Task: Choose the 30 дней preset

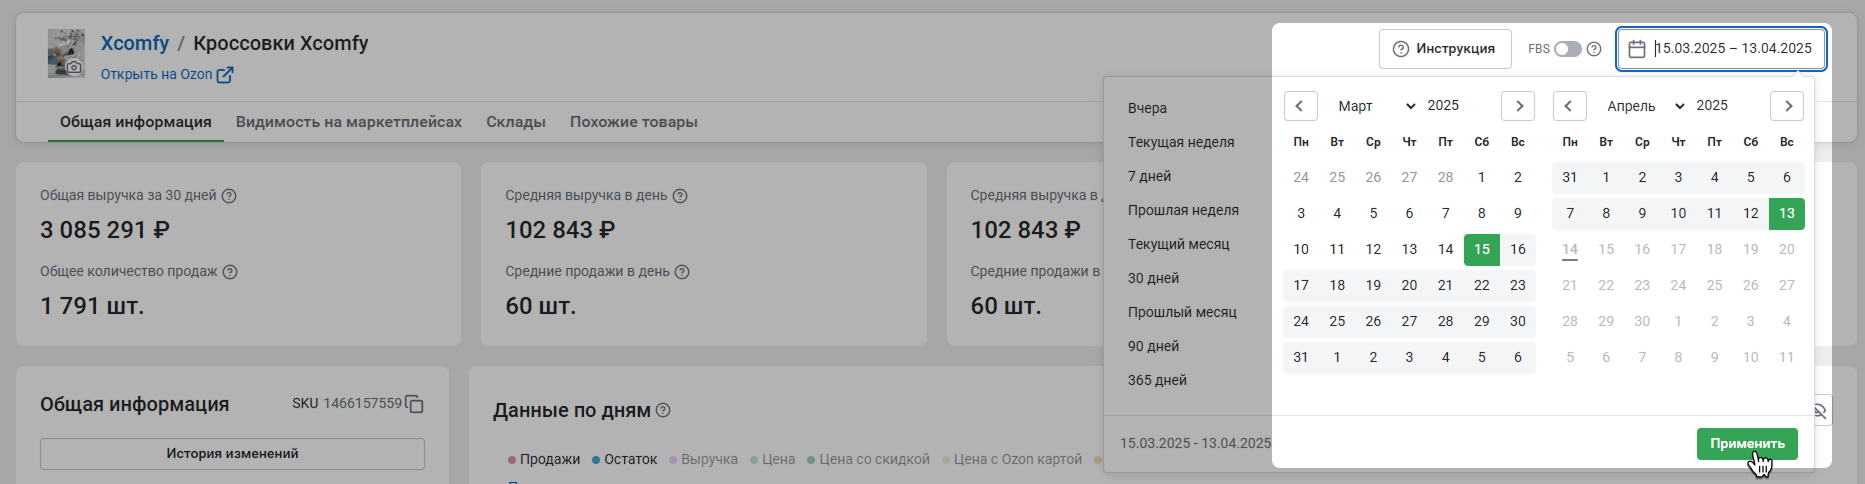Action: pos(1153,278)
